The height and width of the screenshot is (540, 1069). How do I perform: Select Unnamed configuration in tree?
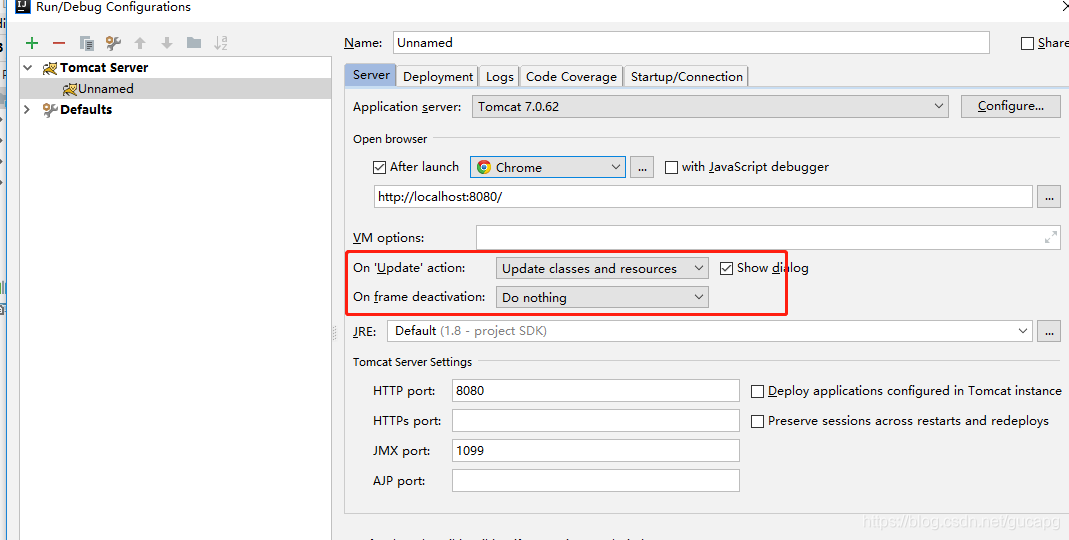[x=175, y=89]
